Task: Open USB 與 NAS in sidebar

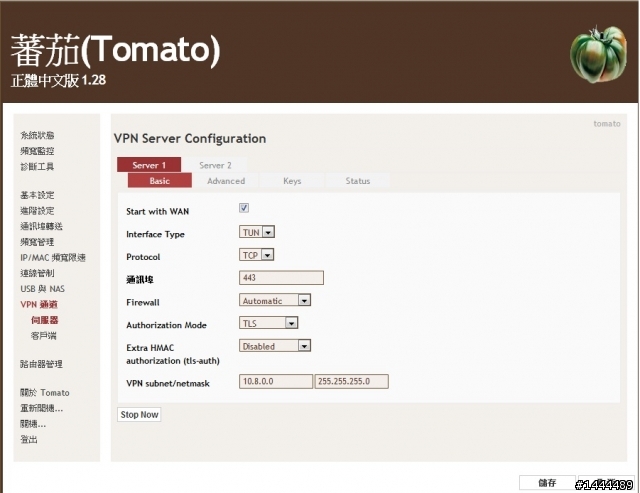Action: point(42,289)
